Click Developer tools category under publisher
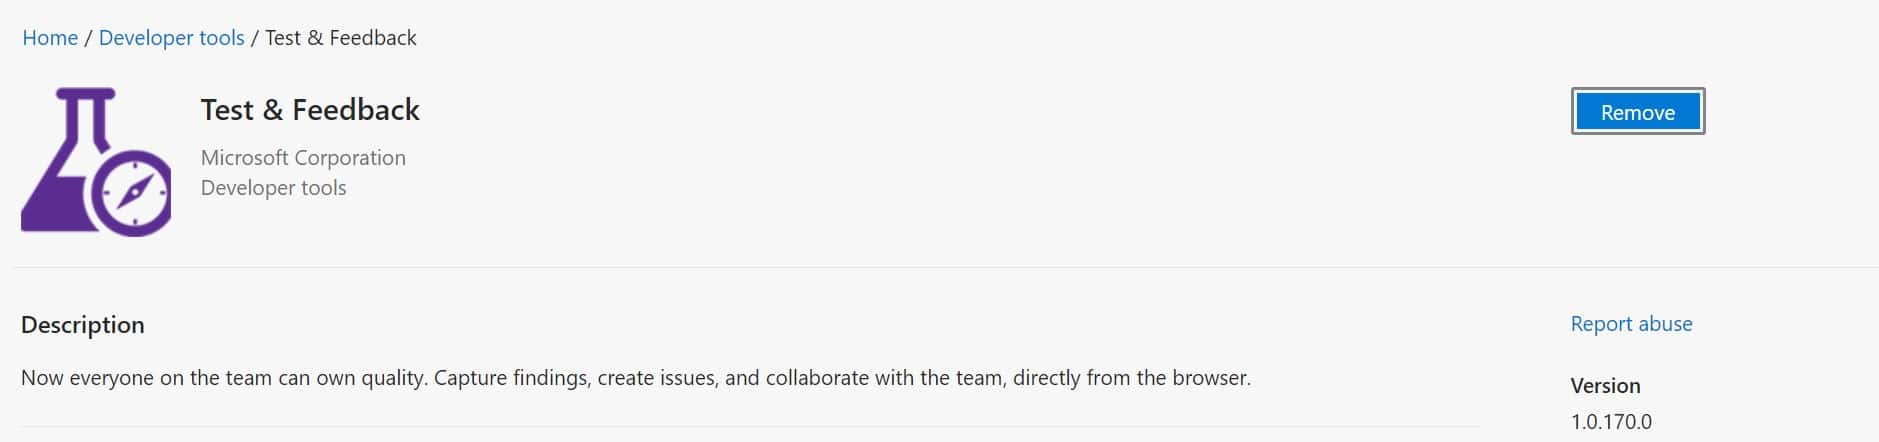Screen dimensions: 1879x442 point(273,188)
